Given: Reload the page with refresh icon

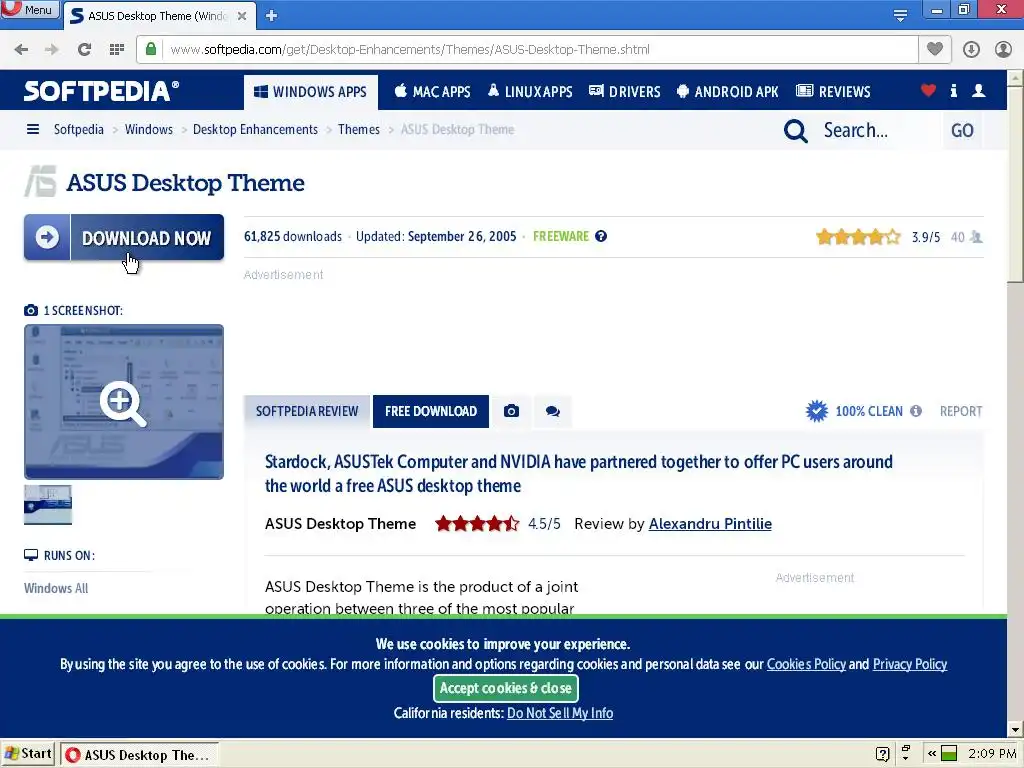Looking at the screenshot, I should click(84, 50).
